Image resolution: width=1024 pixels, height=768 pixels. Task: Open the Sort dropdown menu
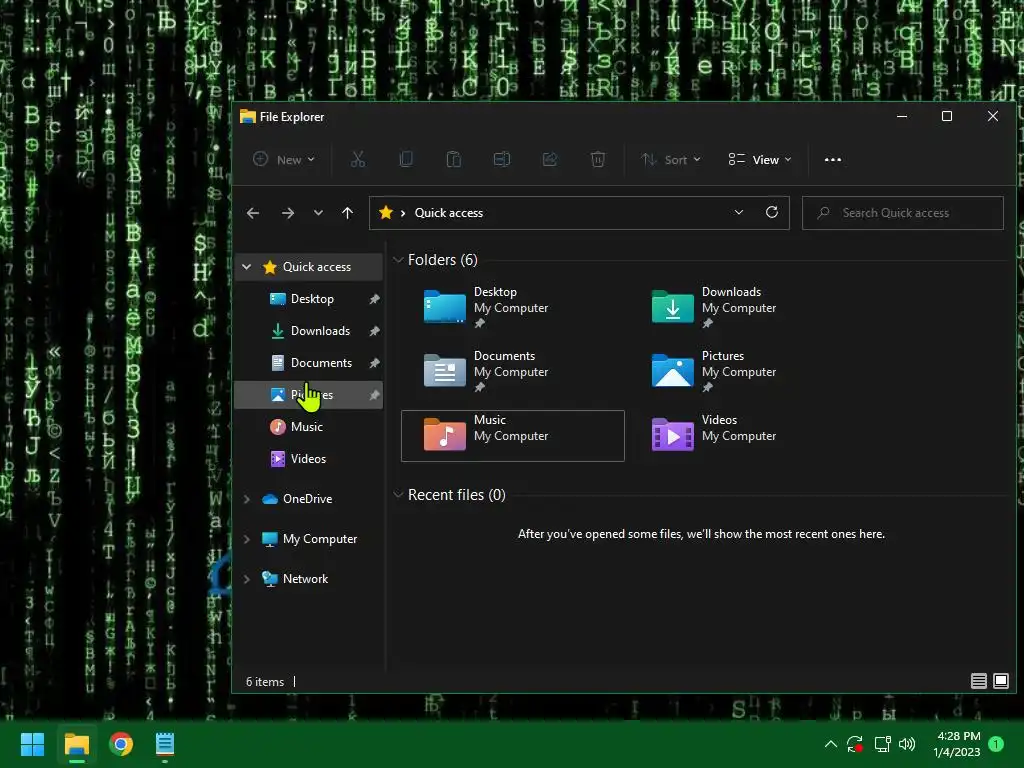point(671,159)
